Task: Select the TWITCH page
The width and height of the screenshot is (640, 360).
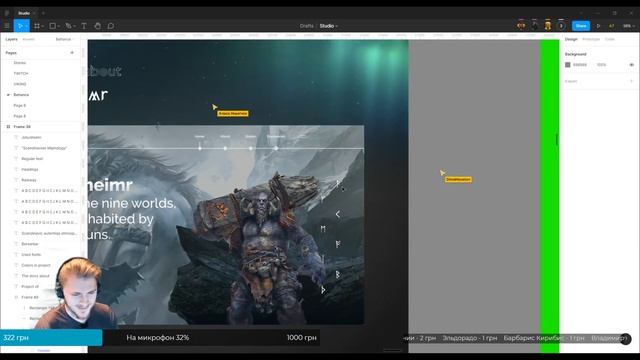Action: click(x=21, y=73)
